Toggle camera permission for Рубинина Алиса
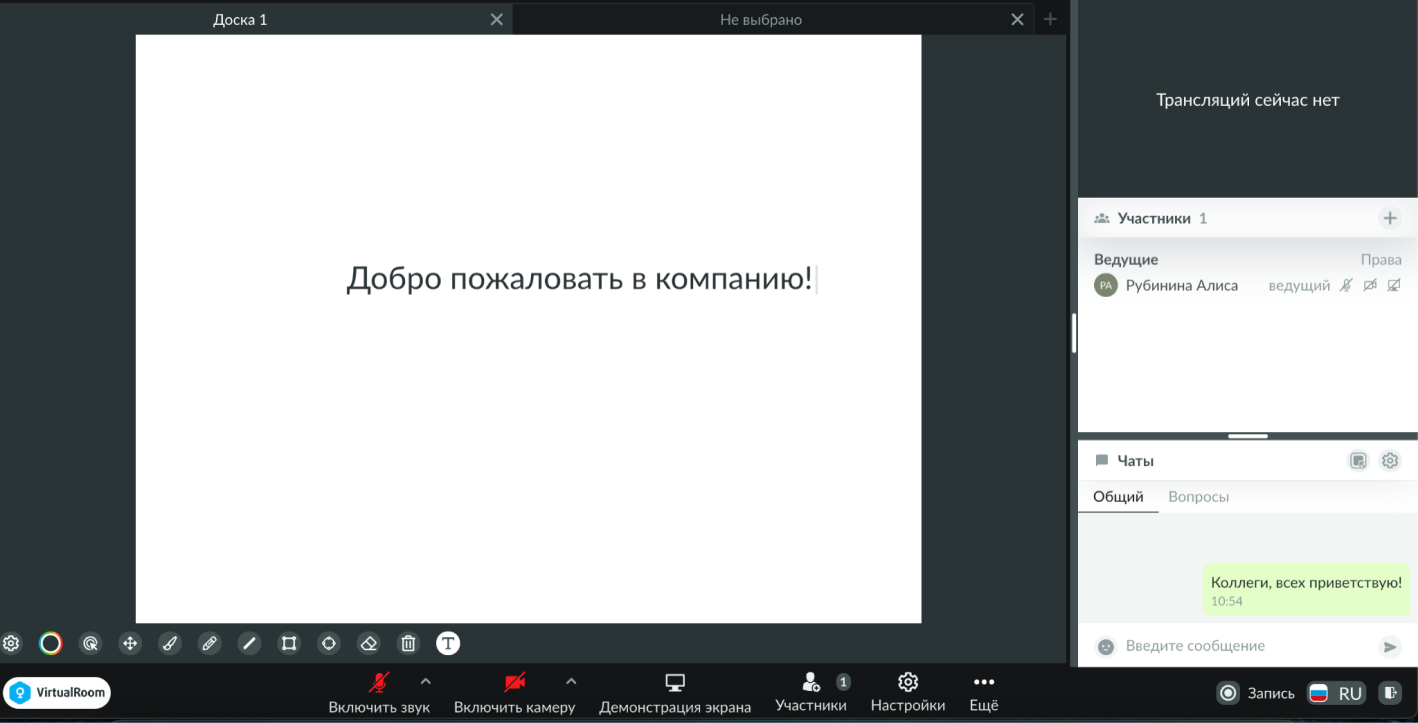 click(1370, 286)
